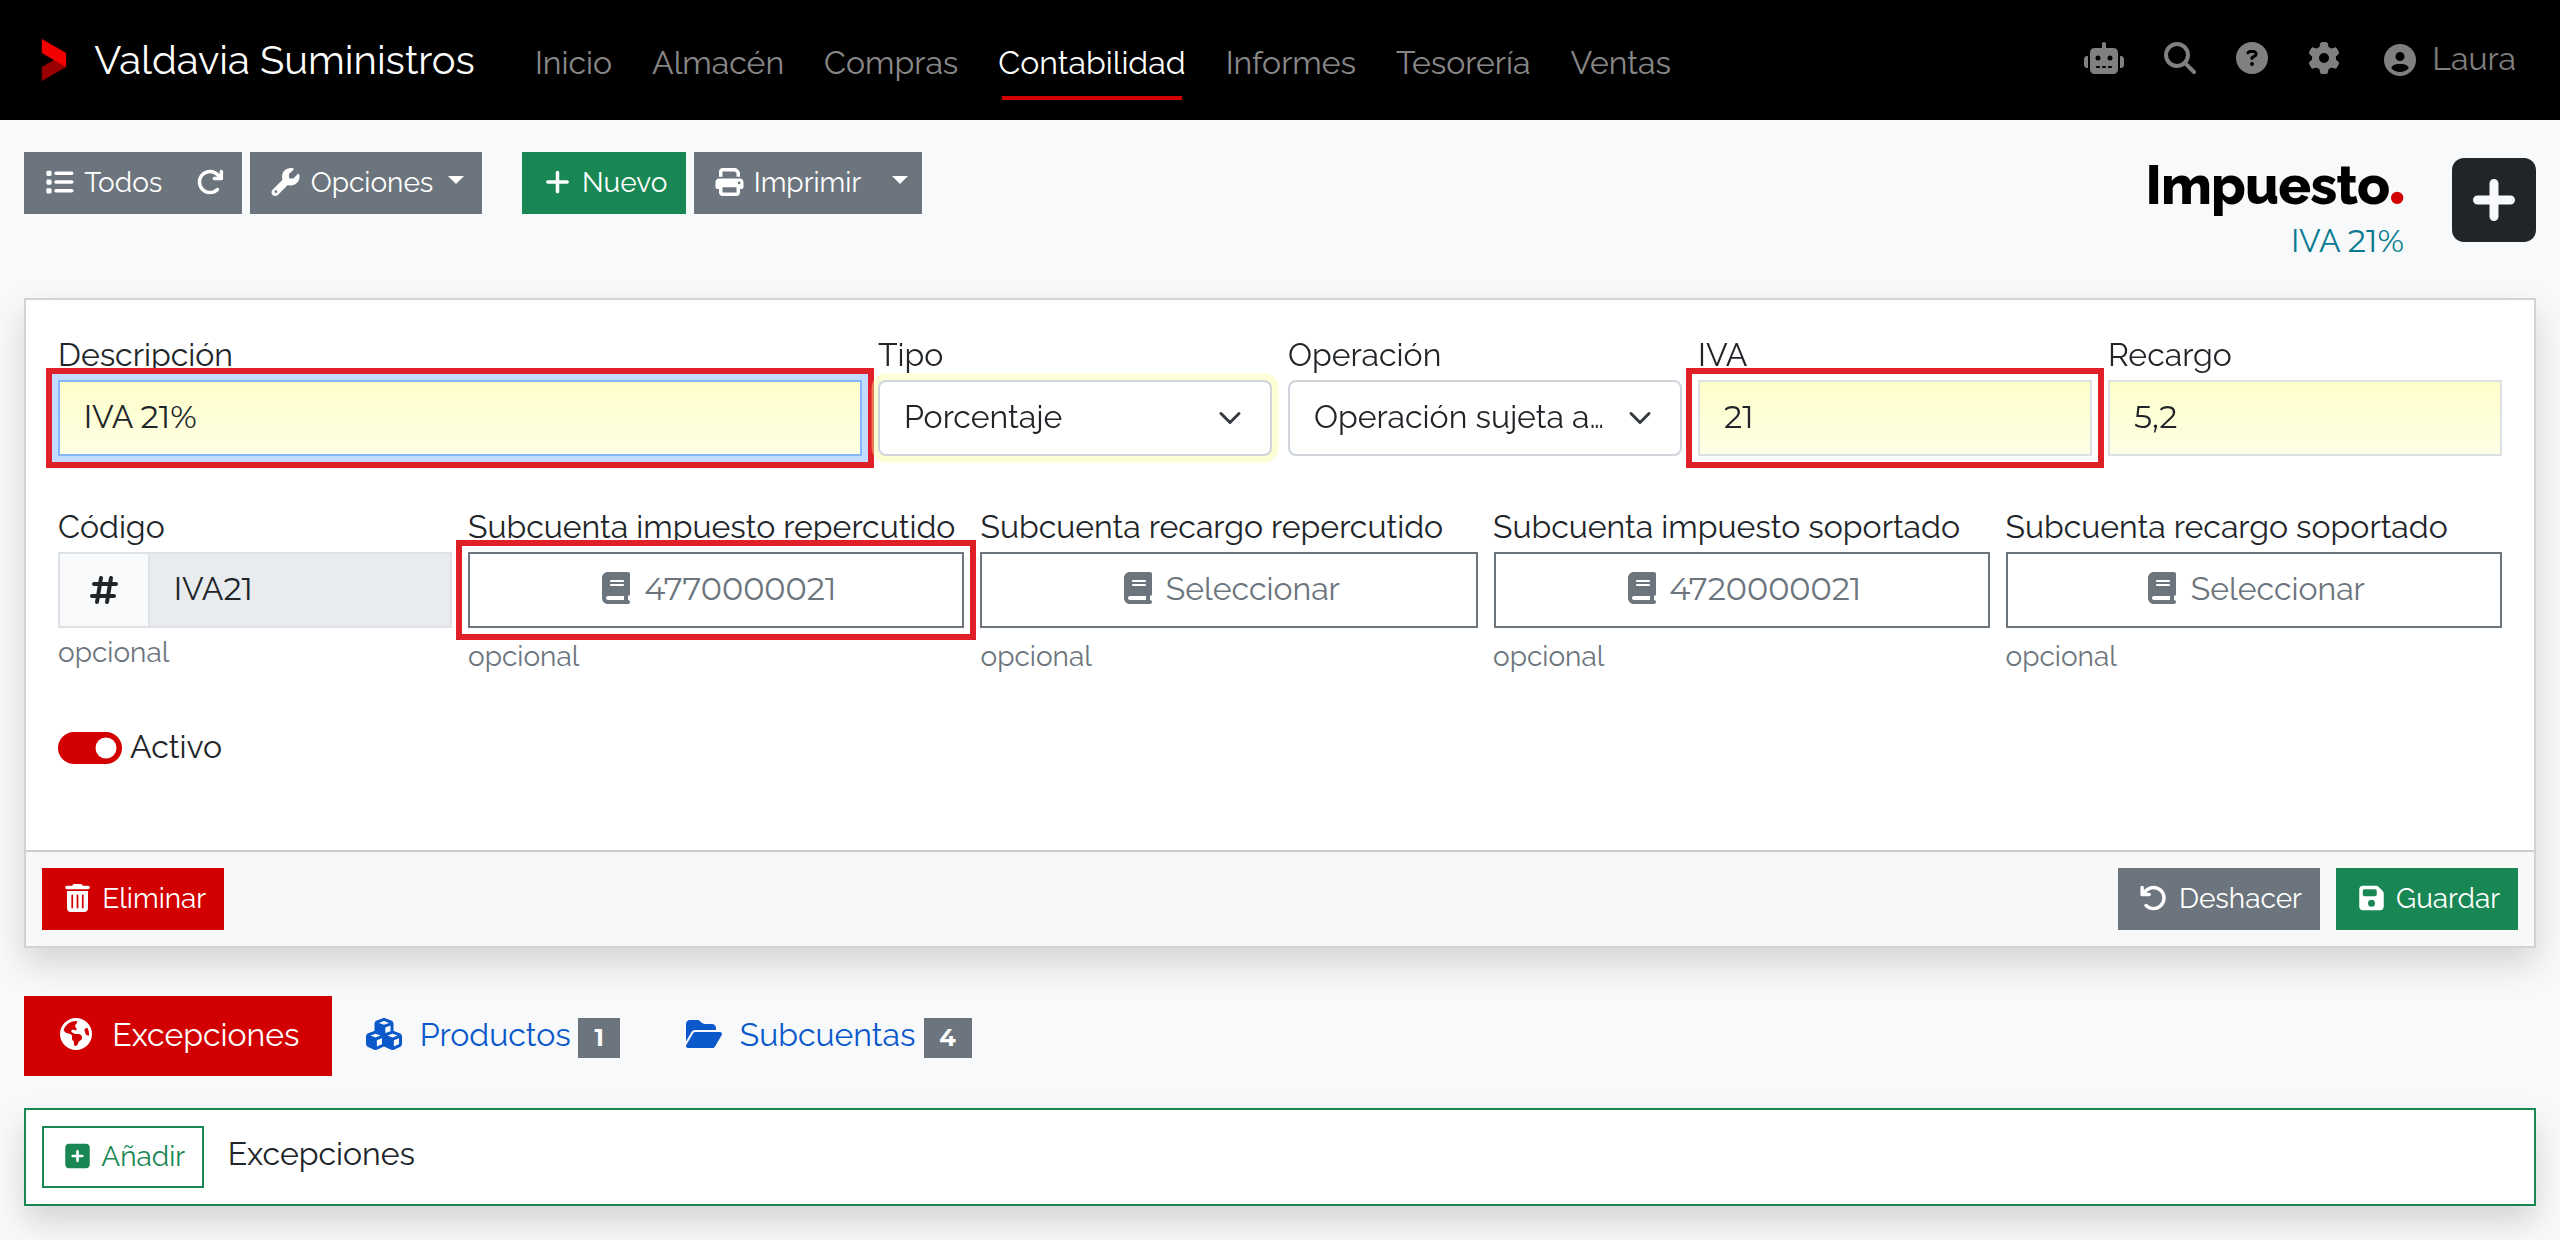Select subcuenta impuesto repercutido 4770000021

[716, 590]
